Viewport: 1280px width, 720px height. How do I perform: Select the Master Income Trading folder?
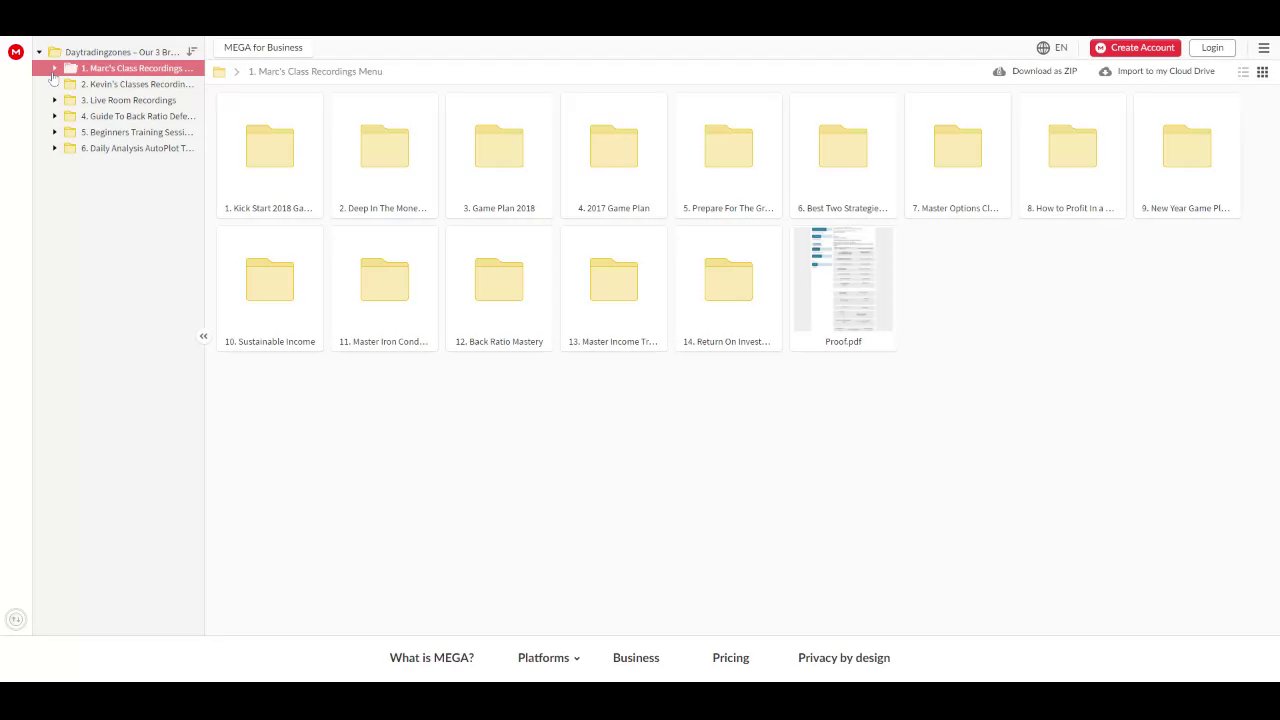click(614, 288)
